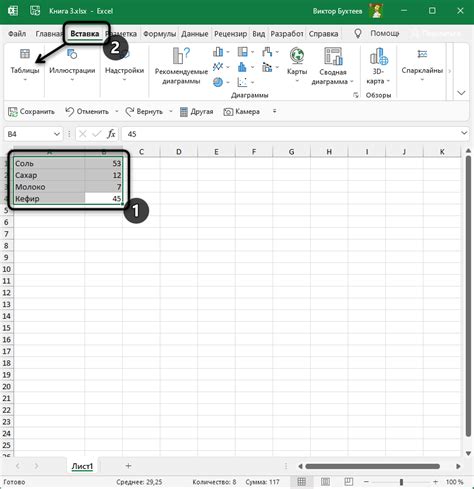Switch to Normal view in status bar
Image resolution: width=474 pixels, height=489 pixels.
302,482
